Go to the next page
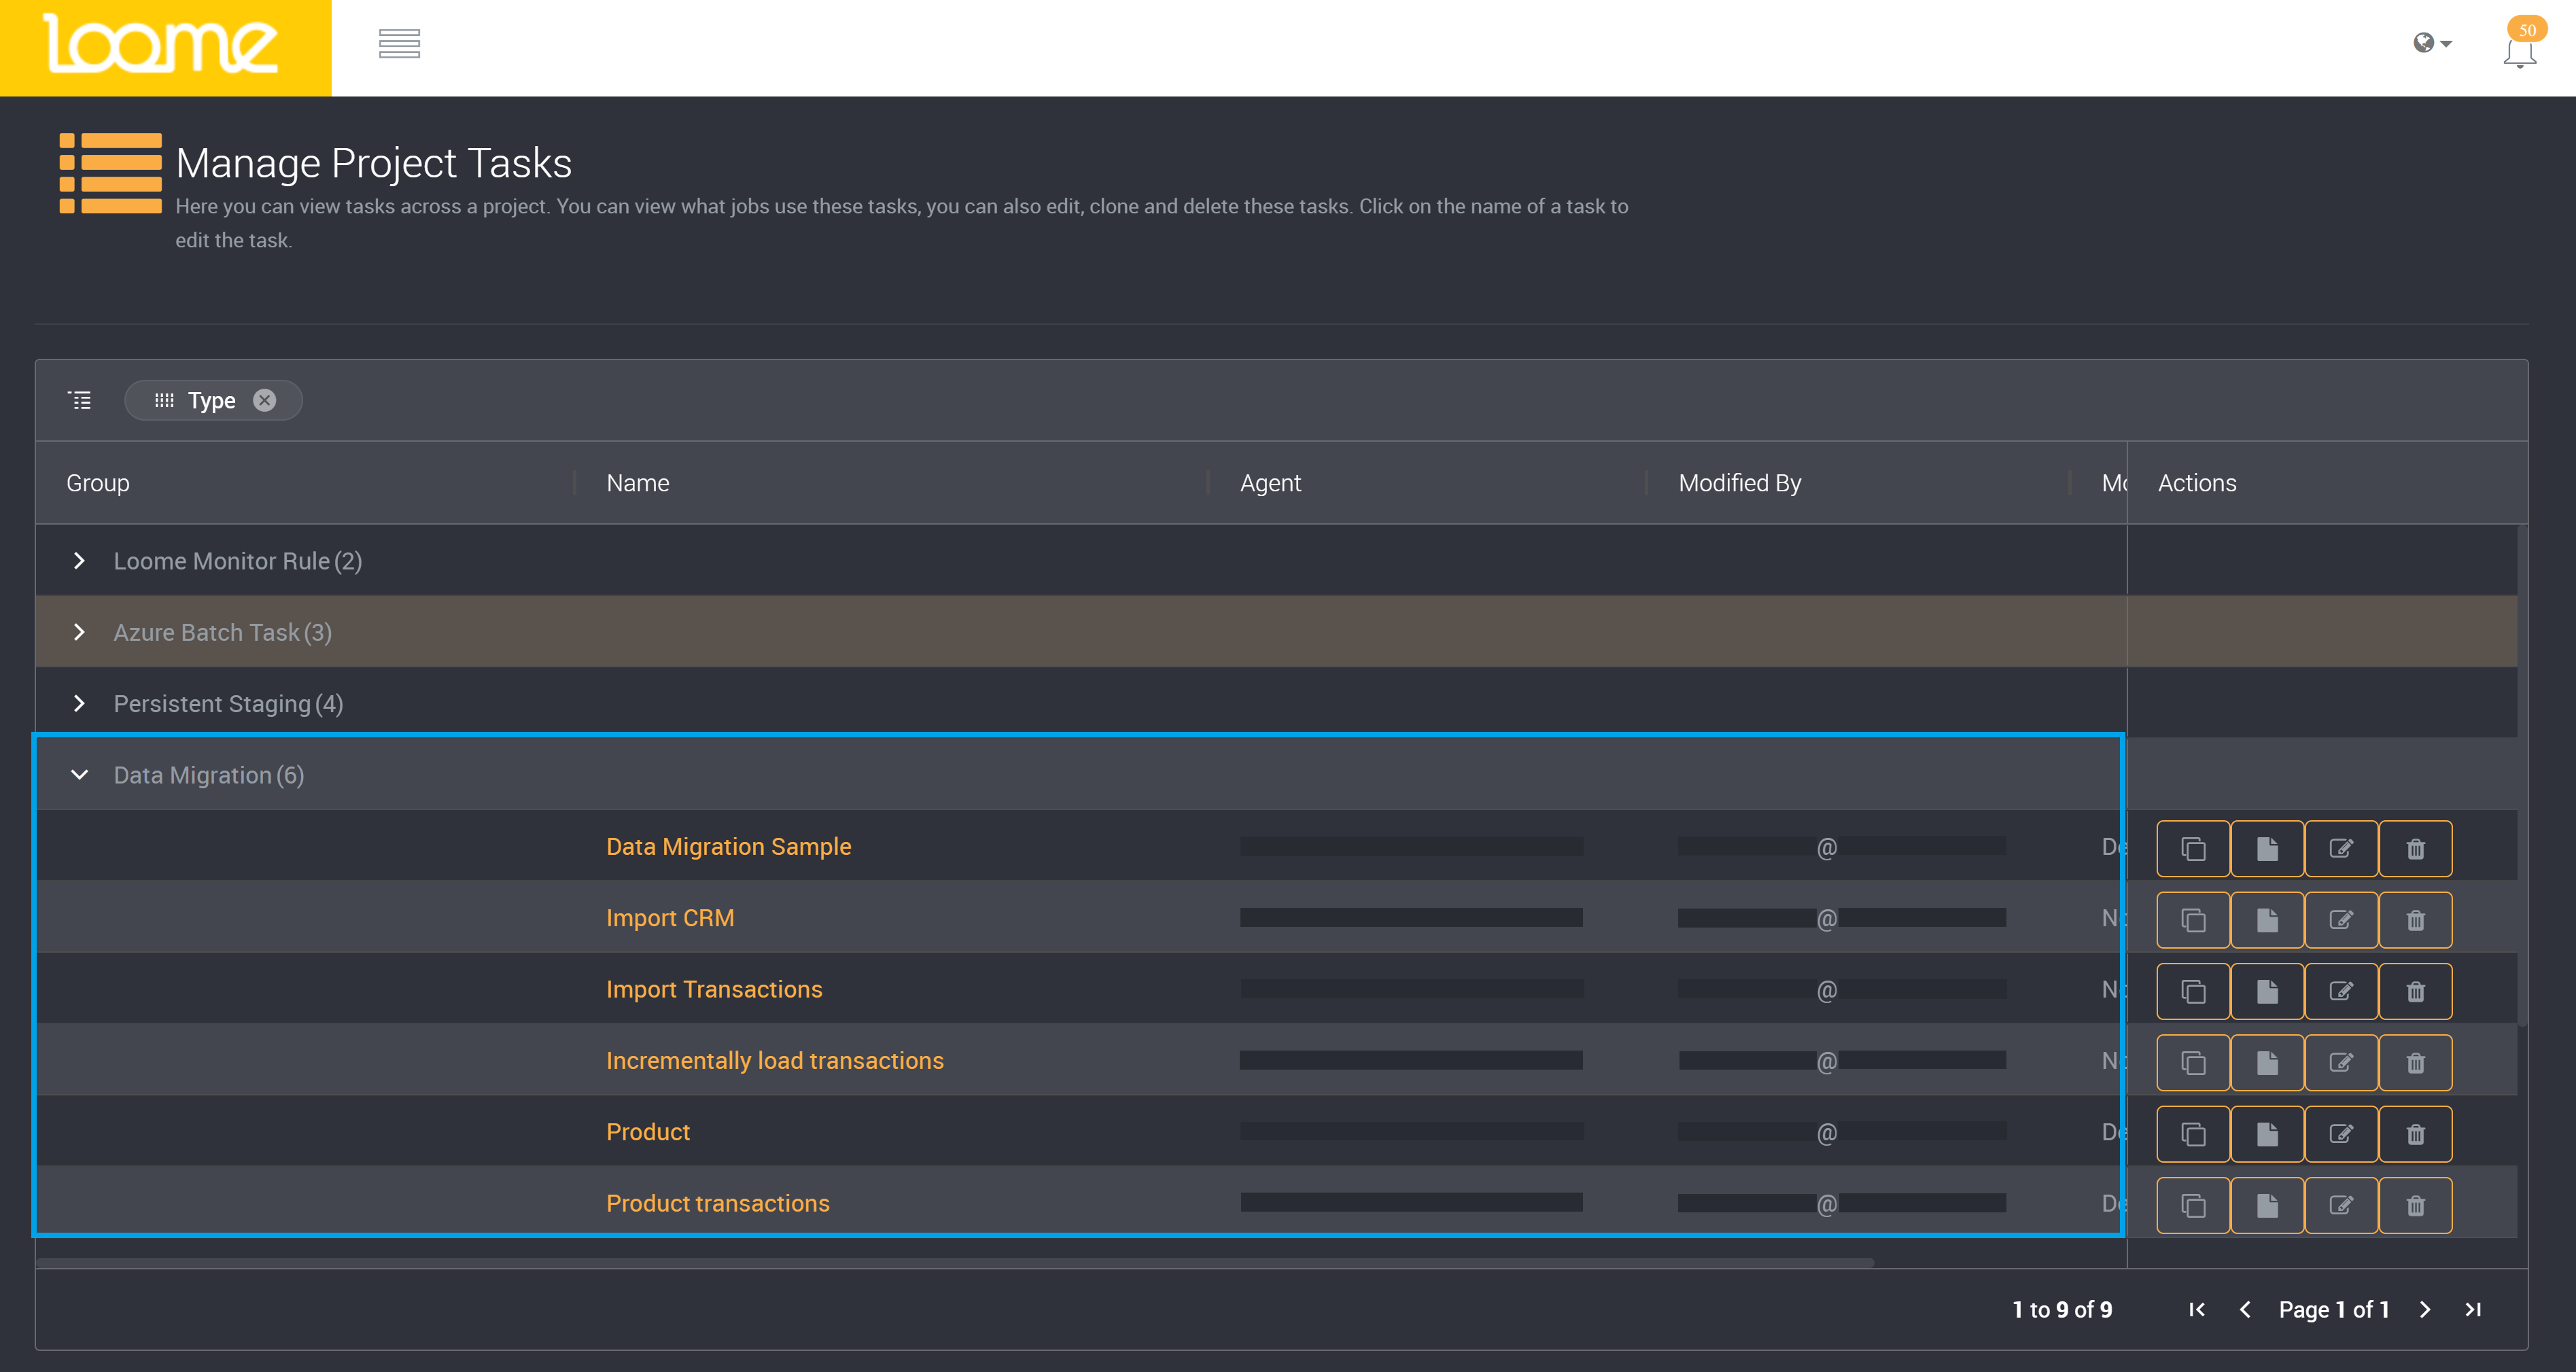Image resolution: width=2576 pixels, height=1372 pixels. tap(2425, 1310)
